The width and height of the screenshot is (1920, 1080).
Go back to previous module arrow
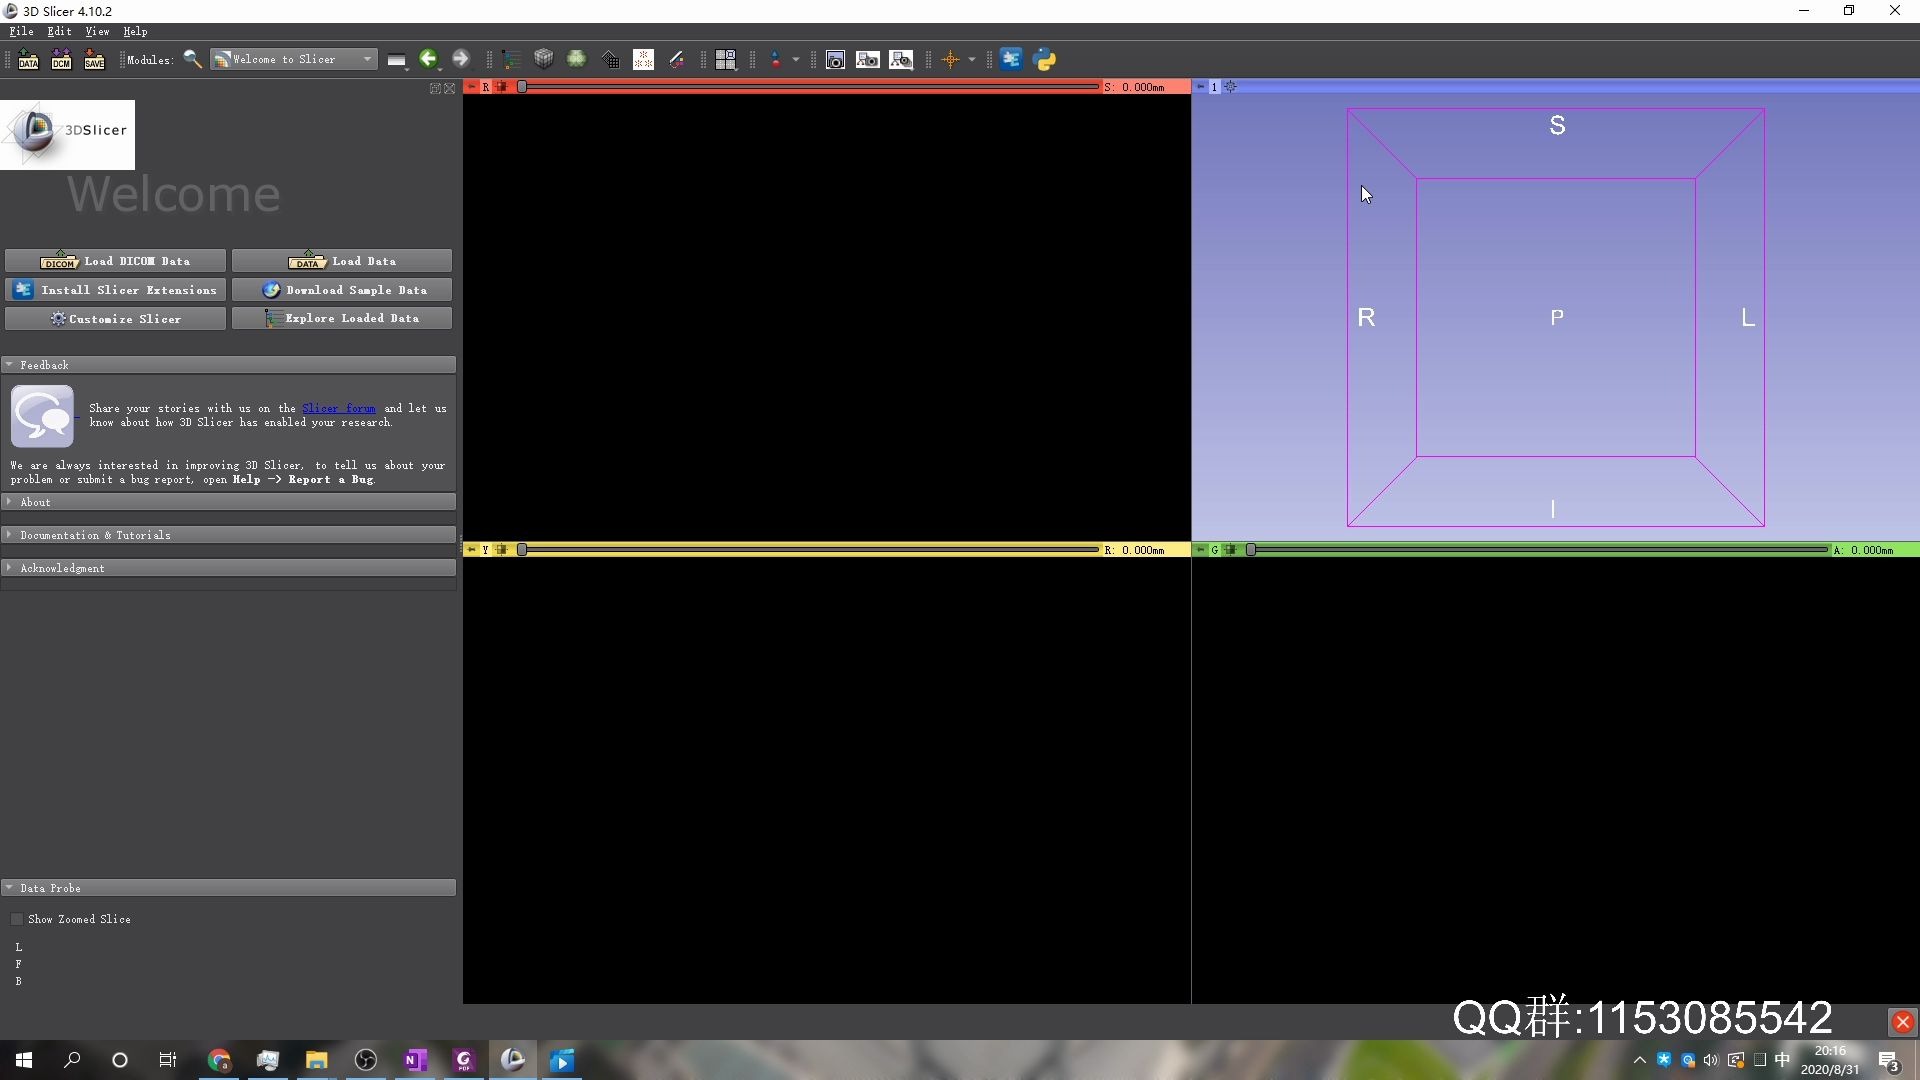pos(428,60)
